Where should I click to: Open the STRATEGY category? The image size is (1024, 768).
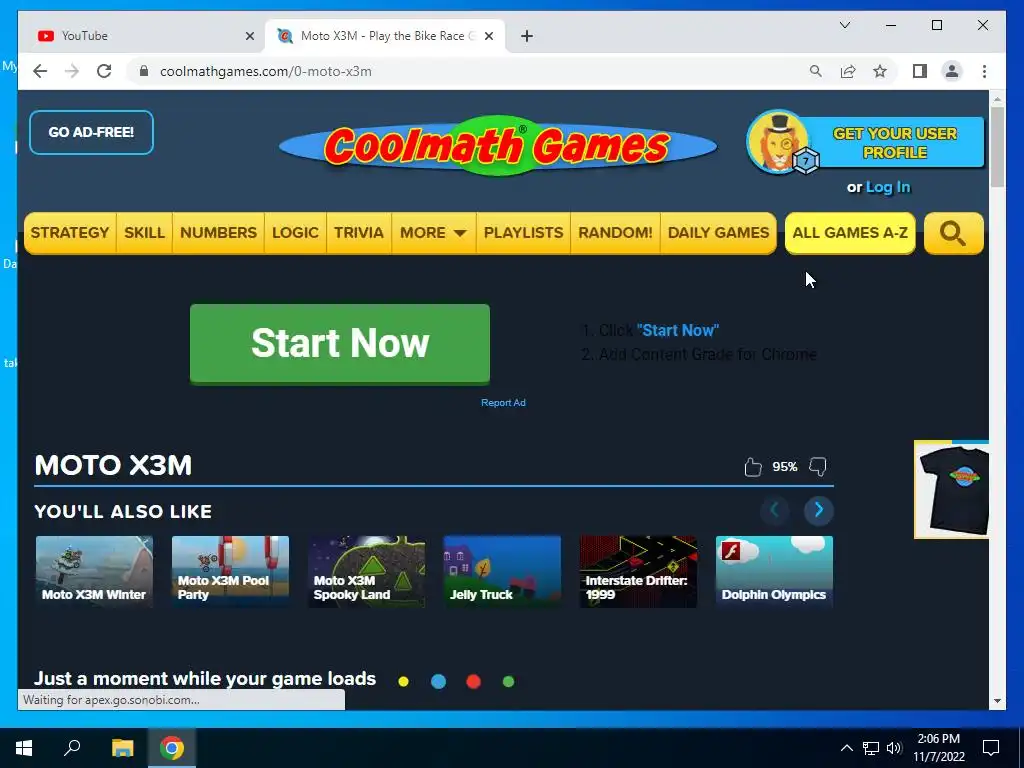(70, 233)
